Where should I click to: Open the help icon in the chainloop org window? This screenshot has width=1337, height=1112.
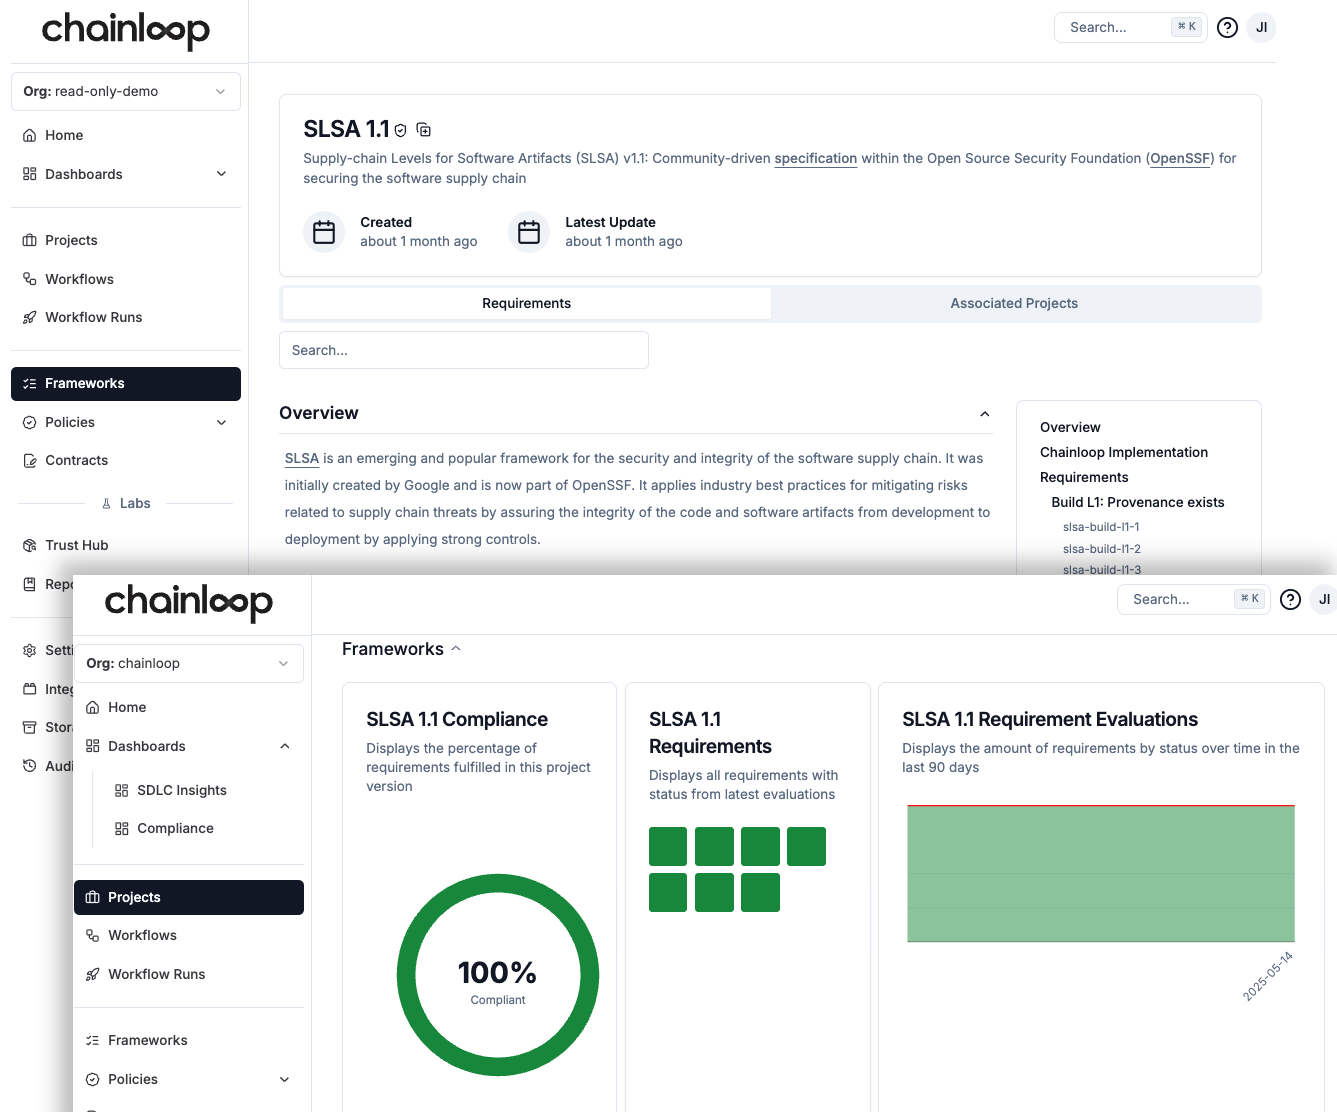pos(1290,599)
